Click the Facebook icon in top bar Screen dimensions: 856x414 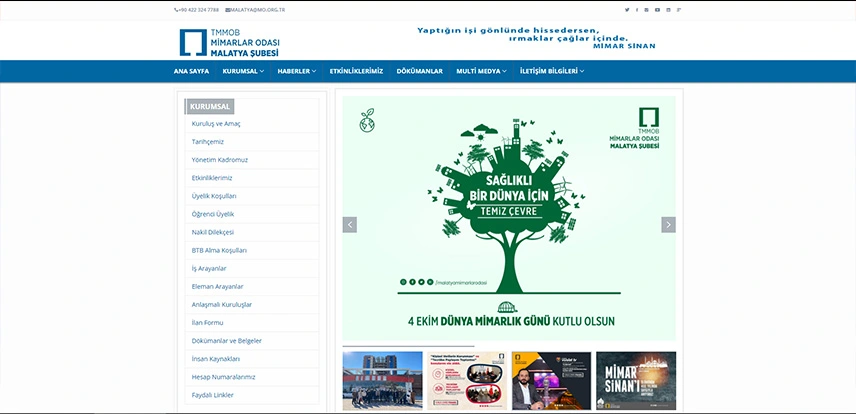(x=636, y=9)
